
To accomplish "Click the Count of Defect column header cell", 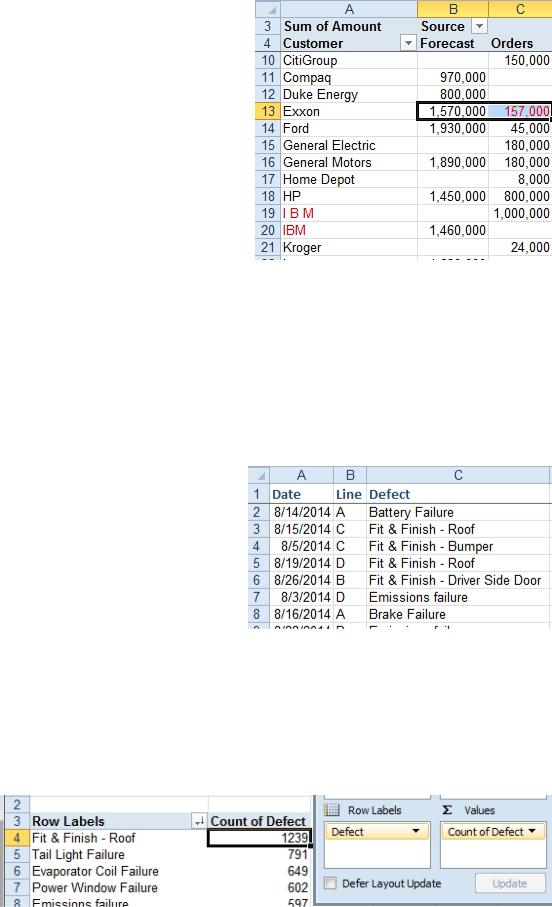I will [259, 821].
